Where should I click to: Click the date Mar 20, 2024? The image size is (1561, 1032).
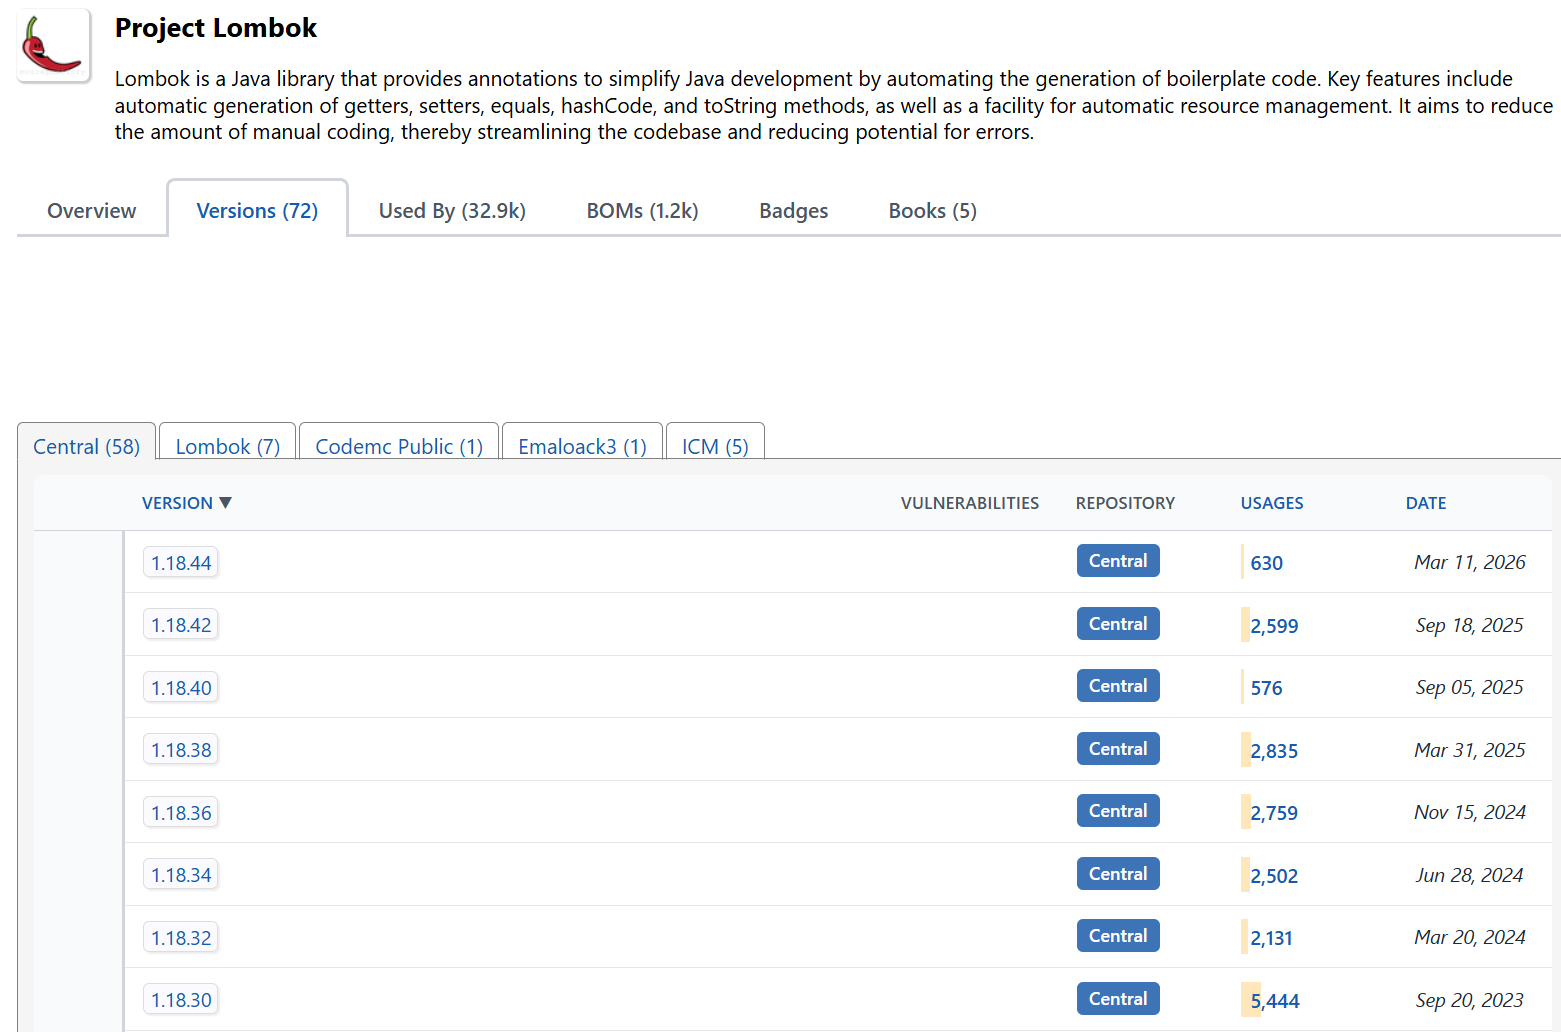[1470, 937]
